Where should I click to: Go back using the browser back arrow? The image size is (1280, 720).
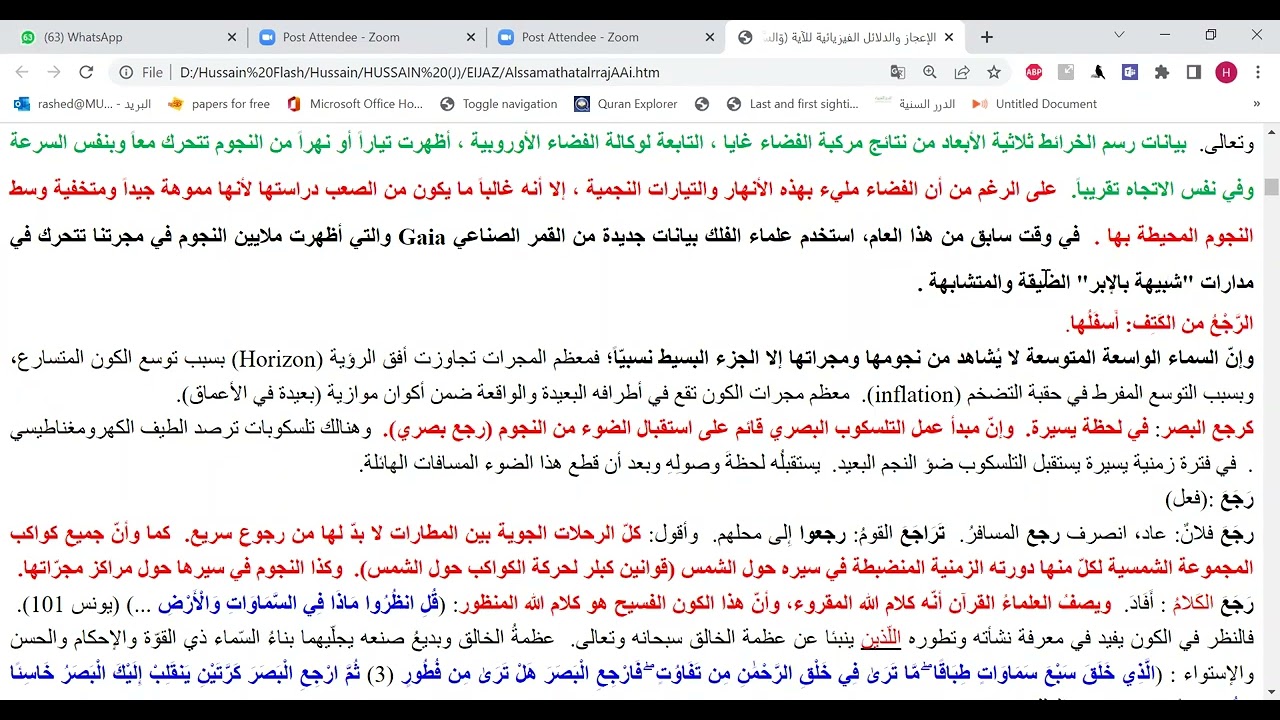coord(22,72)
